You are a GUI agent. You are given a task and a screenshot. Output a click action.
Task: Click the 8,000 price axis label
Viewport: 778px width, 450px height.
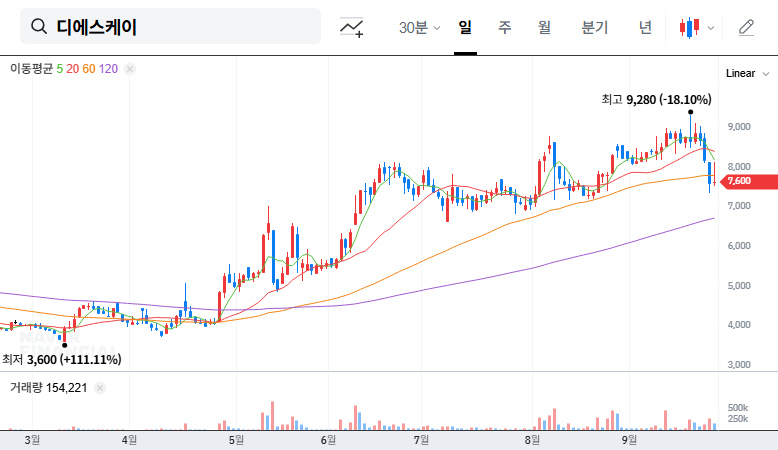(739, 167)
